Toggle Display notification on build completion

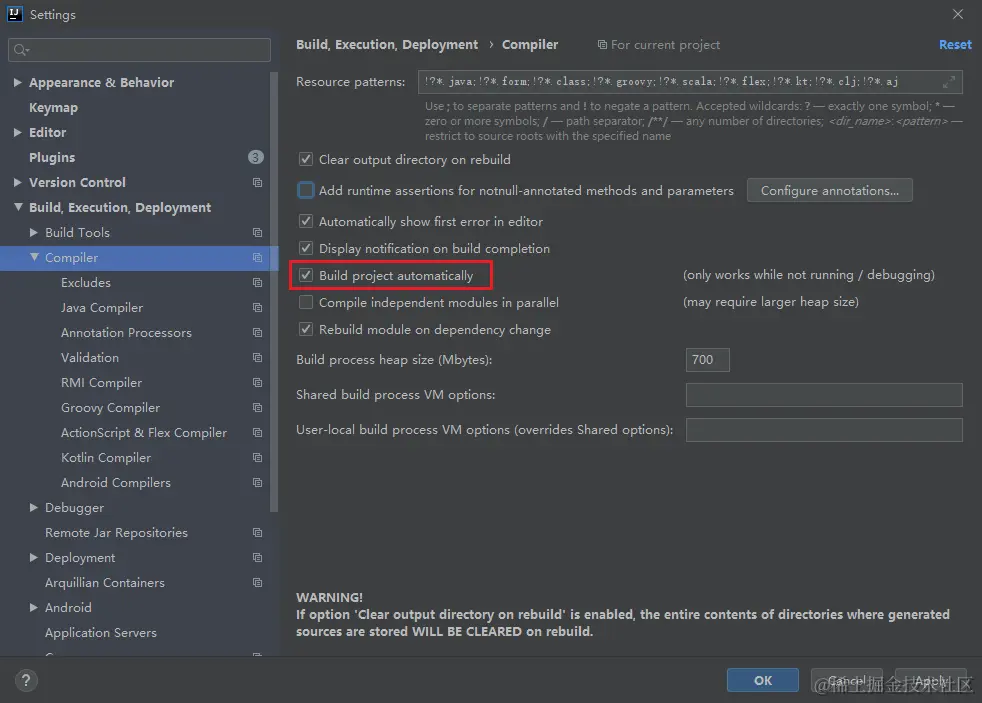(x=306, y=248)
